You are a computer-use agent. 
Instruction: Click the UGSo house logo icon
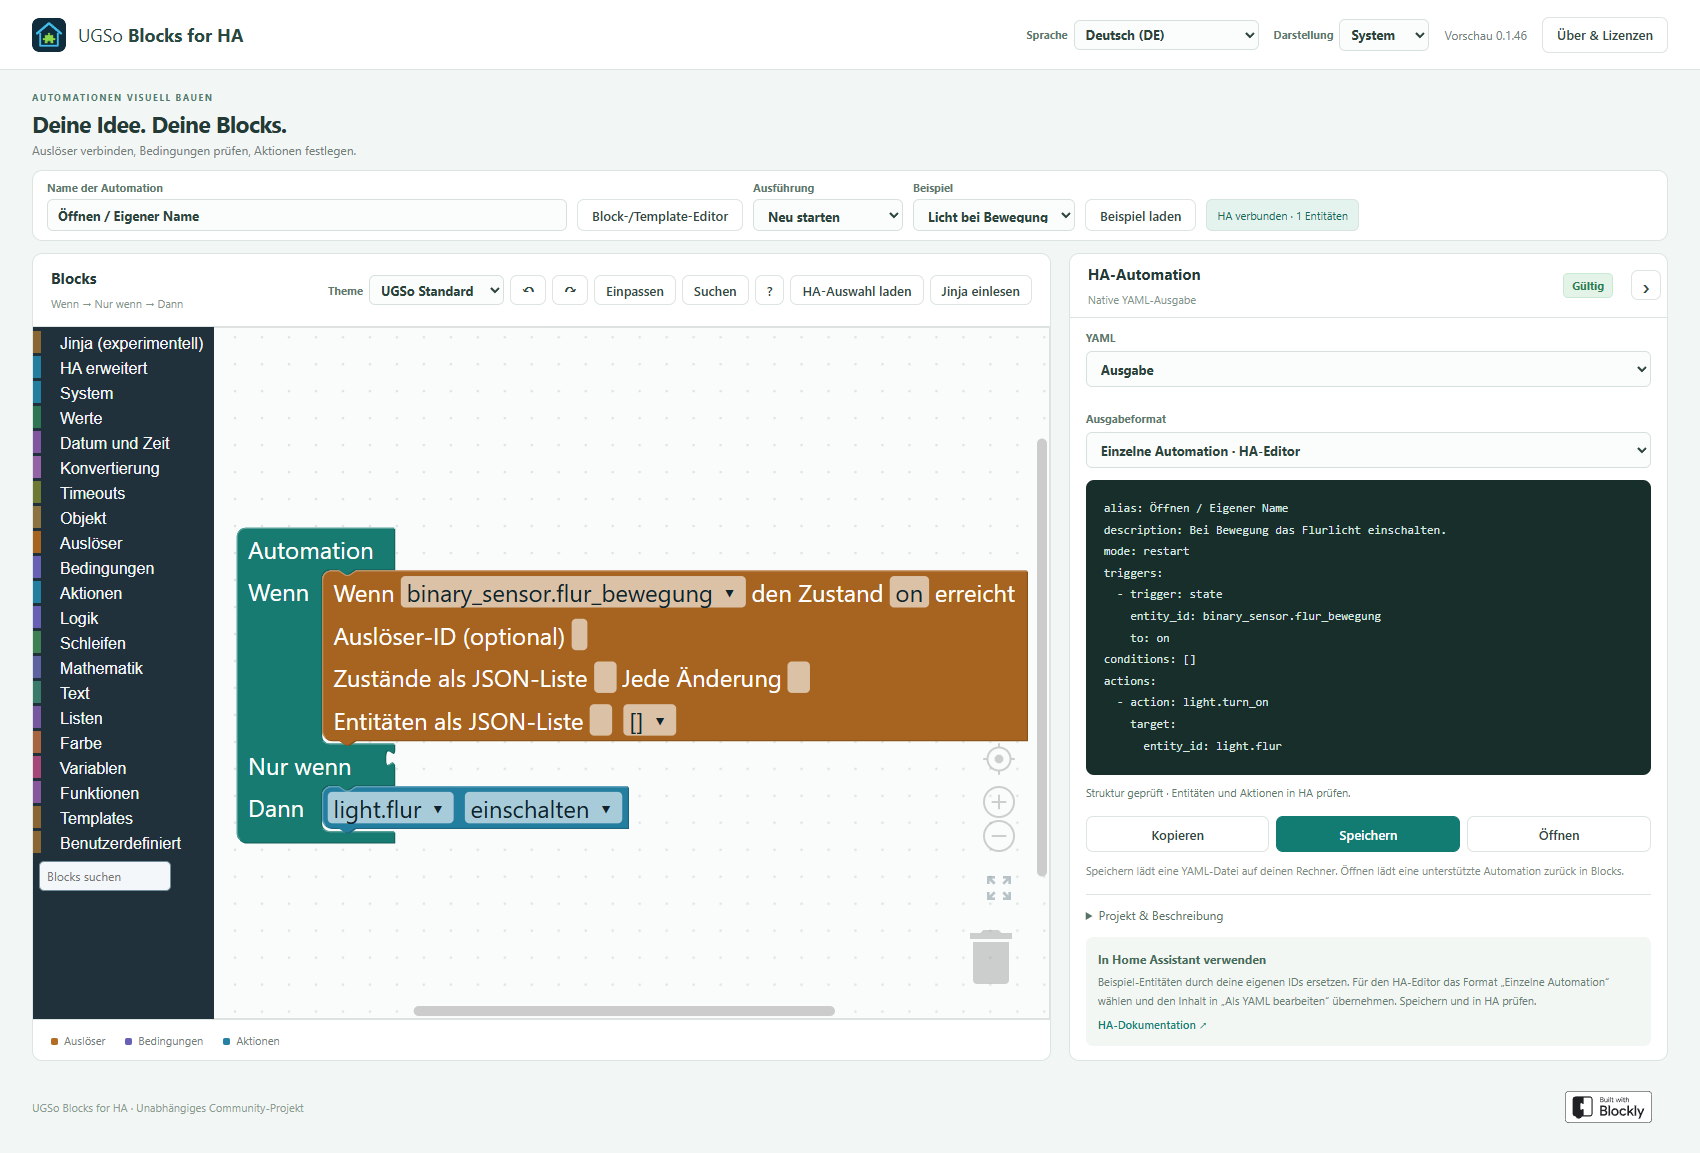pyautogui.click(x=49, y=35)
